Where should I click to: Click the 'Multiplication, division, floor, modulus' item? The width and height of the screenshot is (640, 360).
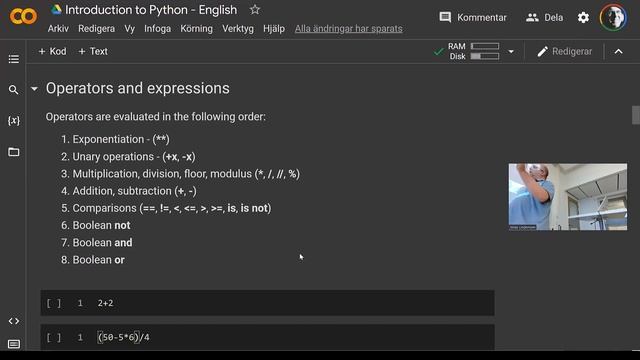186,174
